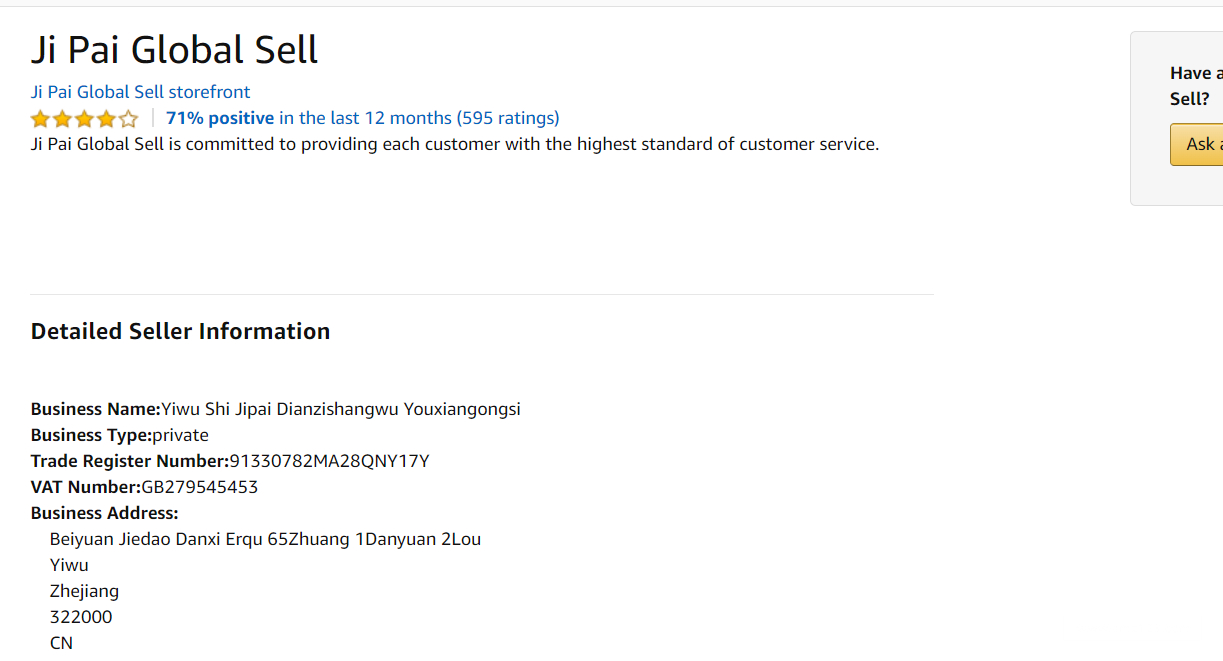1223x661 pixels.
Task: Click the VAT Number GB279545453
Action: click(199, 487)
